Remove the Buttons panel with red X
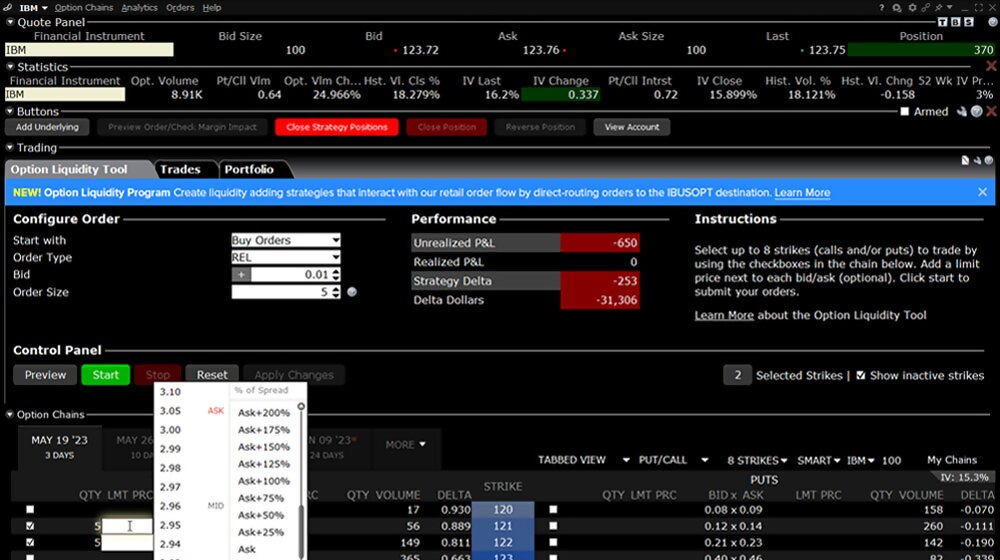This screenshot has width=1000, height=560. pos(991,112)
